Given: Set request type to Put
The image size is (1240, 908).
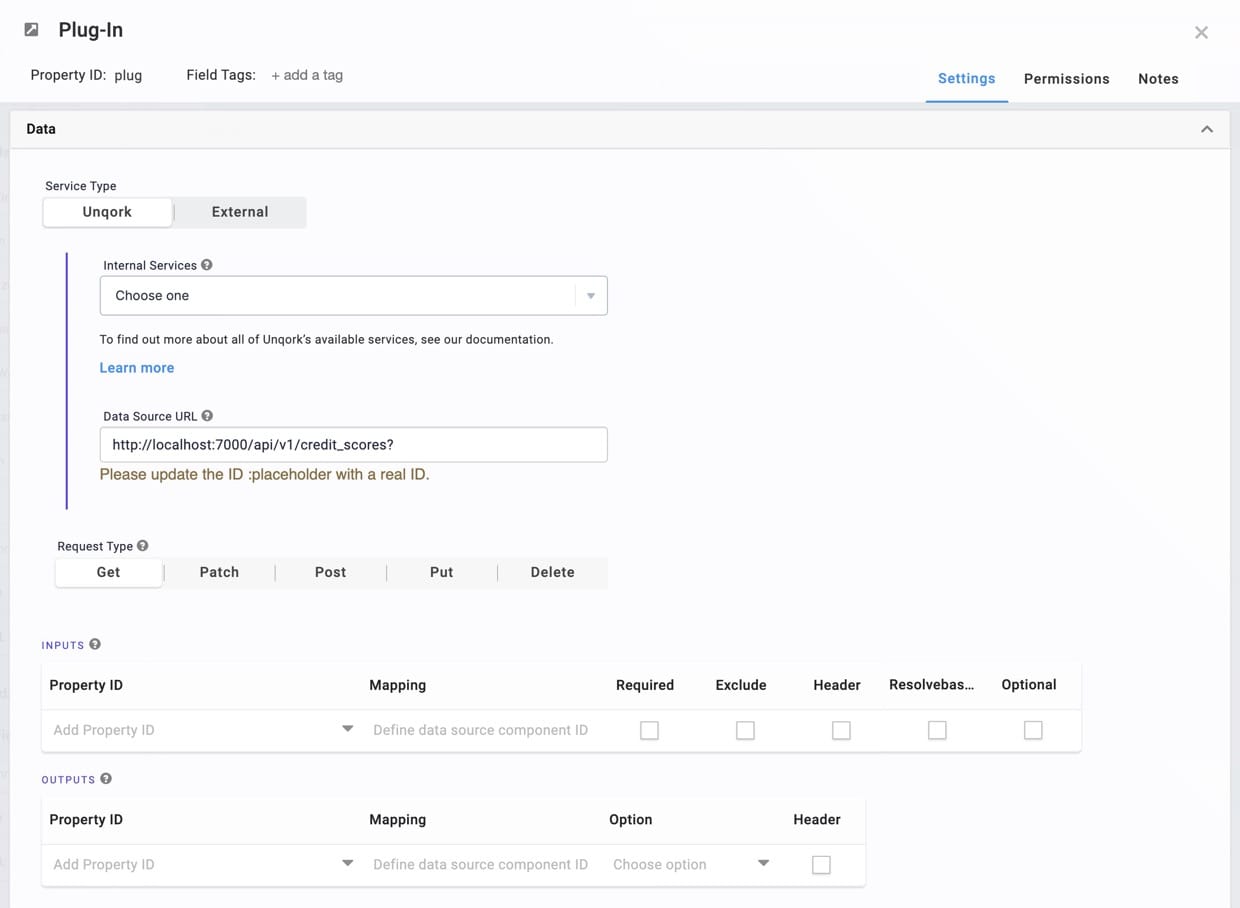Looking at the screenshot, I should [441, 572].
